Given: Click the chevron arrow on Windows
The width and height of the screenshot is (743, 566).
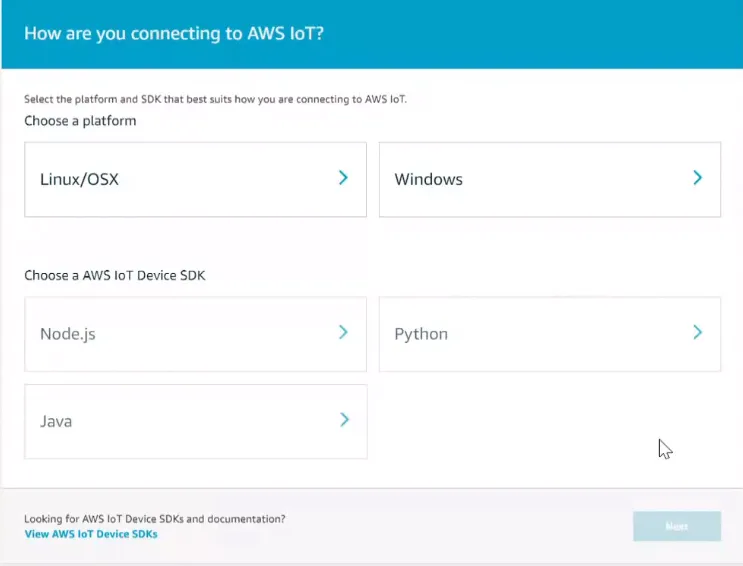Looking at the screenshot, I should [x=698, y=178].
